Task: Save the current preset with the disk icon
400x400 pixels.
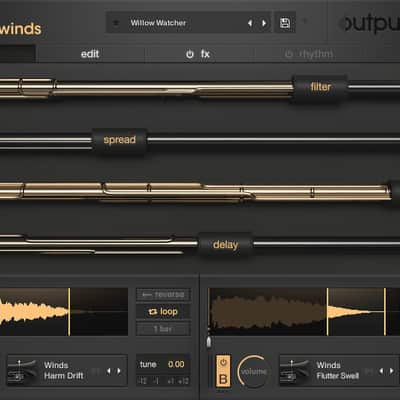Action: point(285,23)
